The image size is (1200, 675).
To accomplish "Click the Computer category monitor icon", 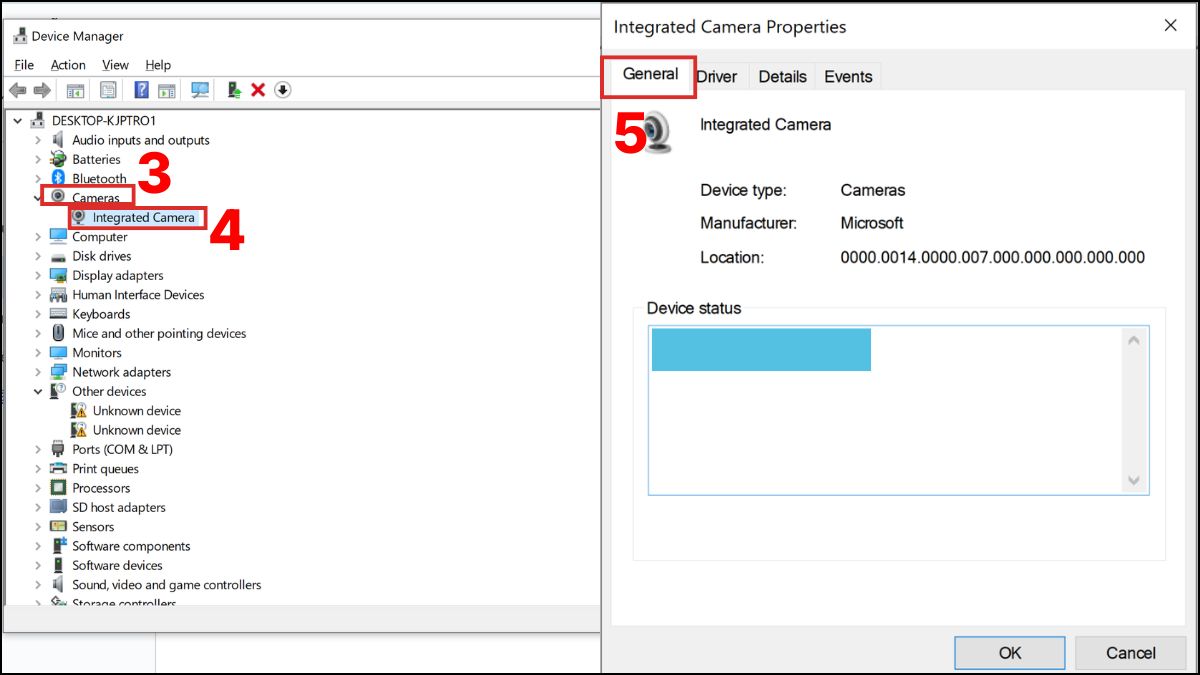I will (x=58, y=237).
